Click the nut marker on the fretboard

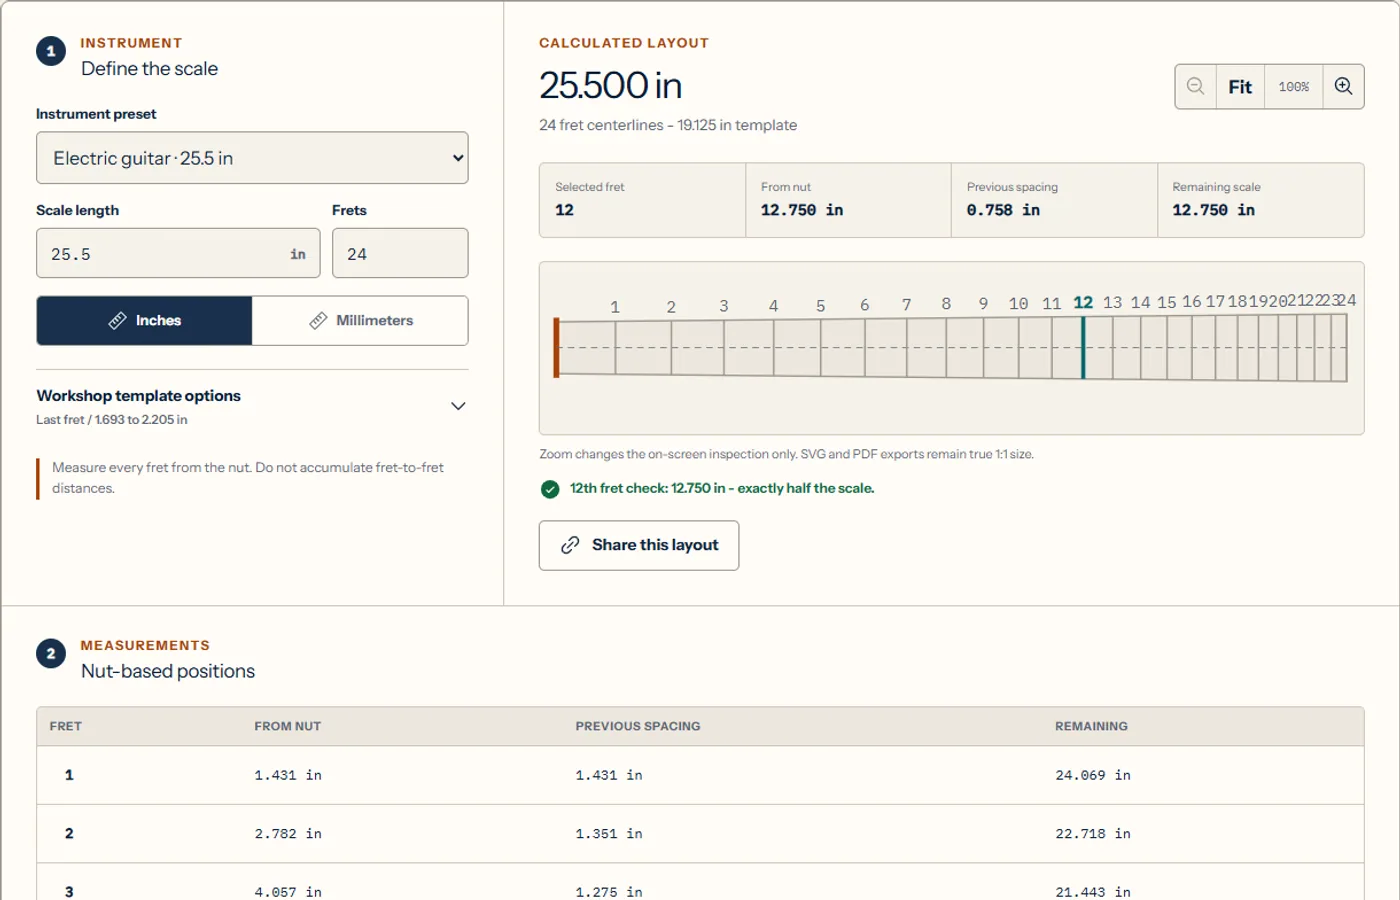[556, 347]
